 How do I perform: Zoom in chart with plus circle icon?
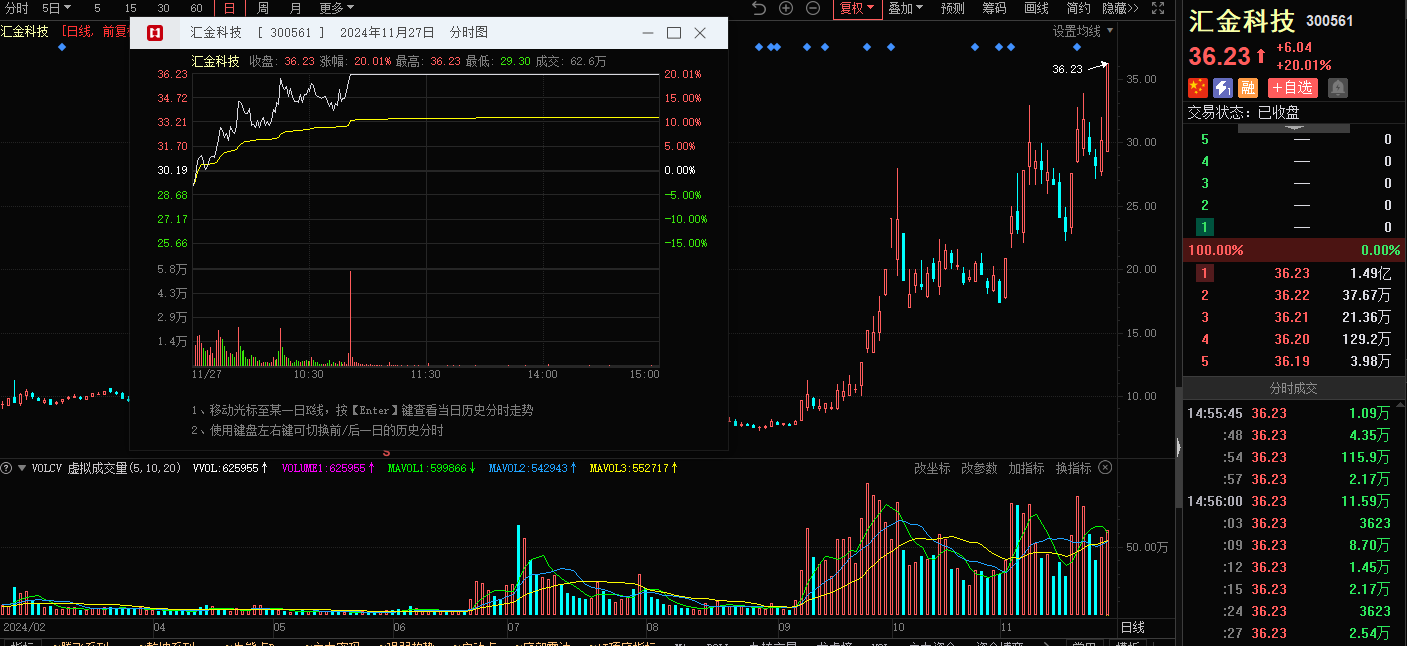click(786, 9)
